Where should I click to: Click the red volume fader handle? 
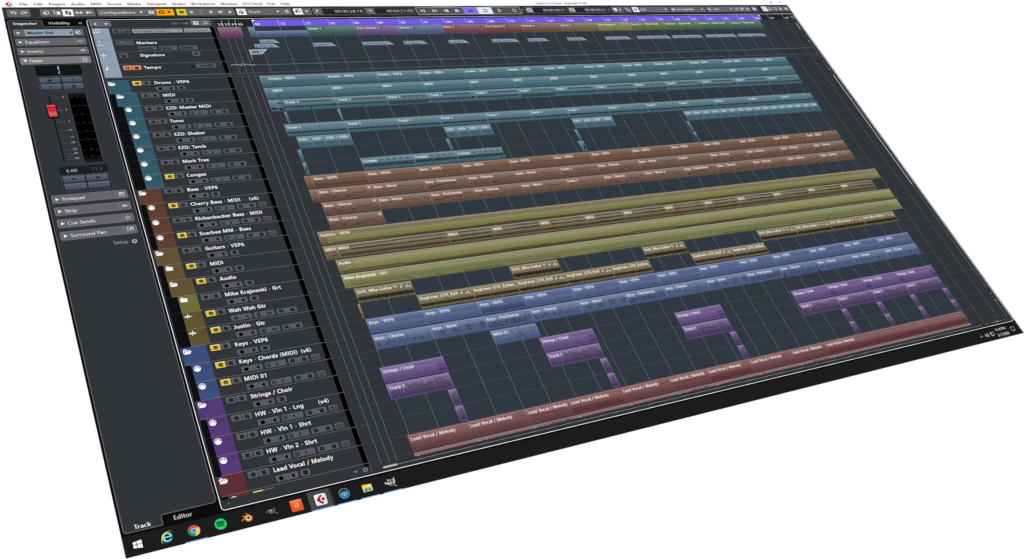[52, 110]
